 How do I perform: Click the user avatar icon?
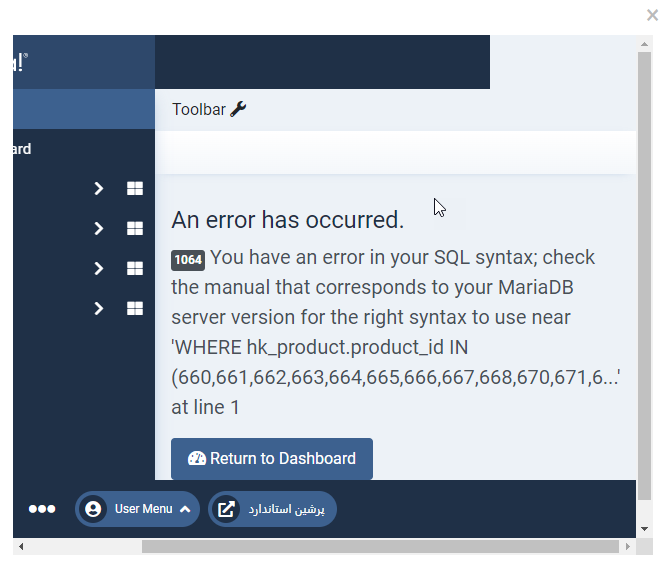tap(93, 509)
